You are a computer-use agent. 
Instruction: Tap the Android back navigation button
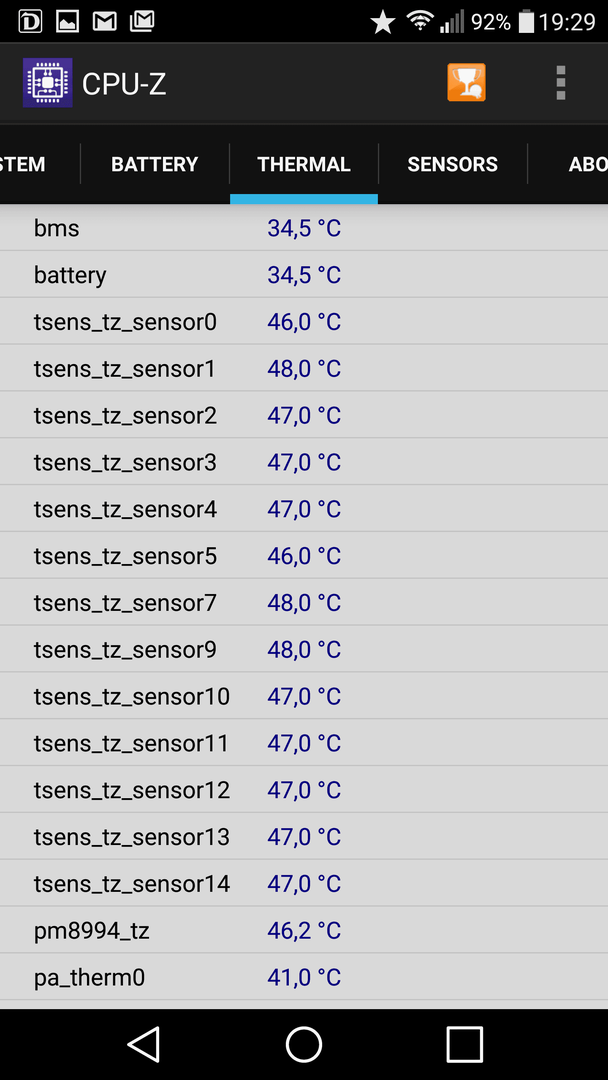pyautogui.click(x=144, y=1044)
